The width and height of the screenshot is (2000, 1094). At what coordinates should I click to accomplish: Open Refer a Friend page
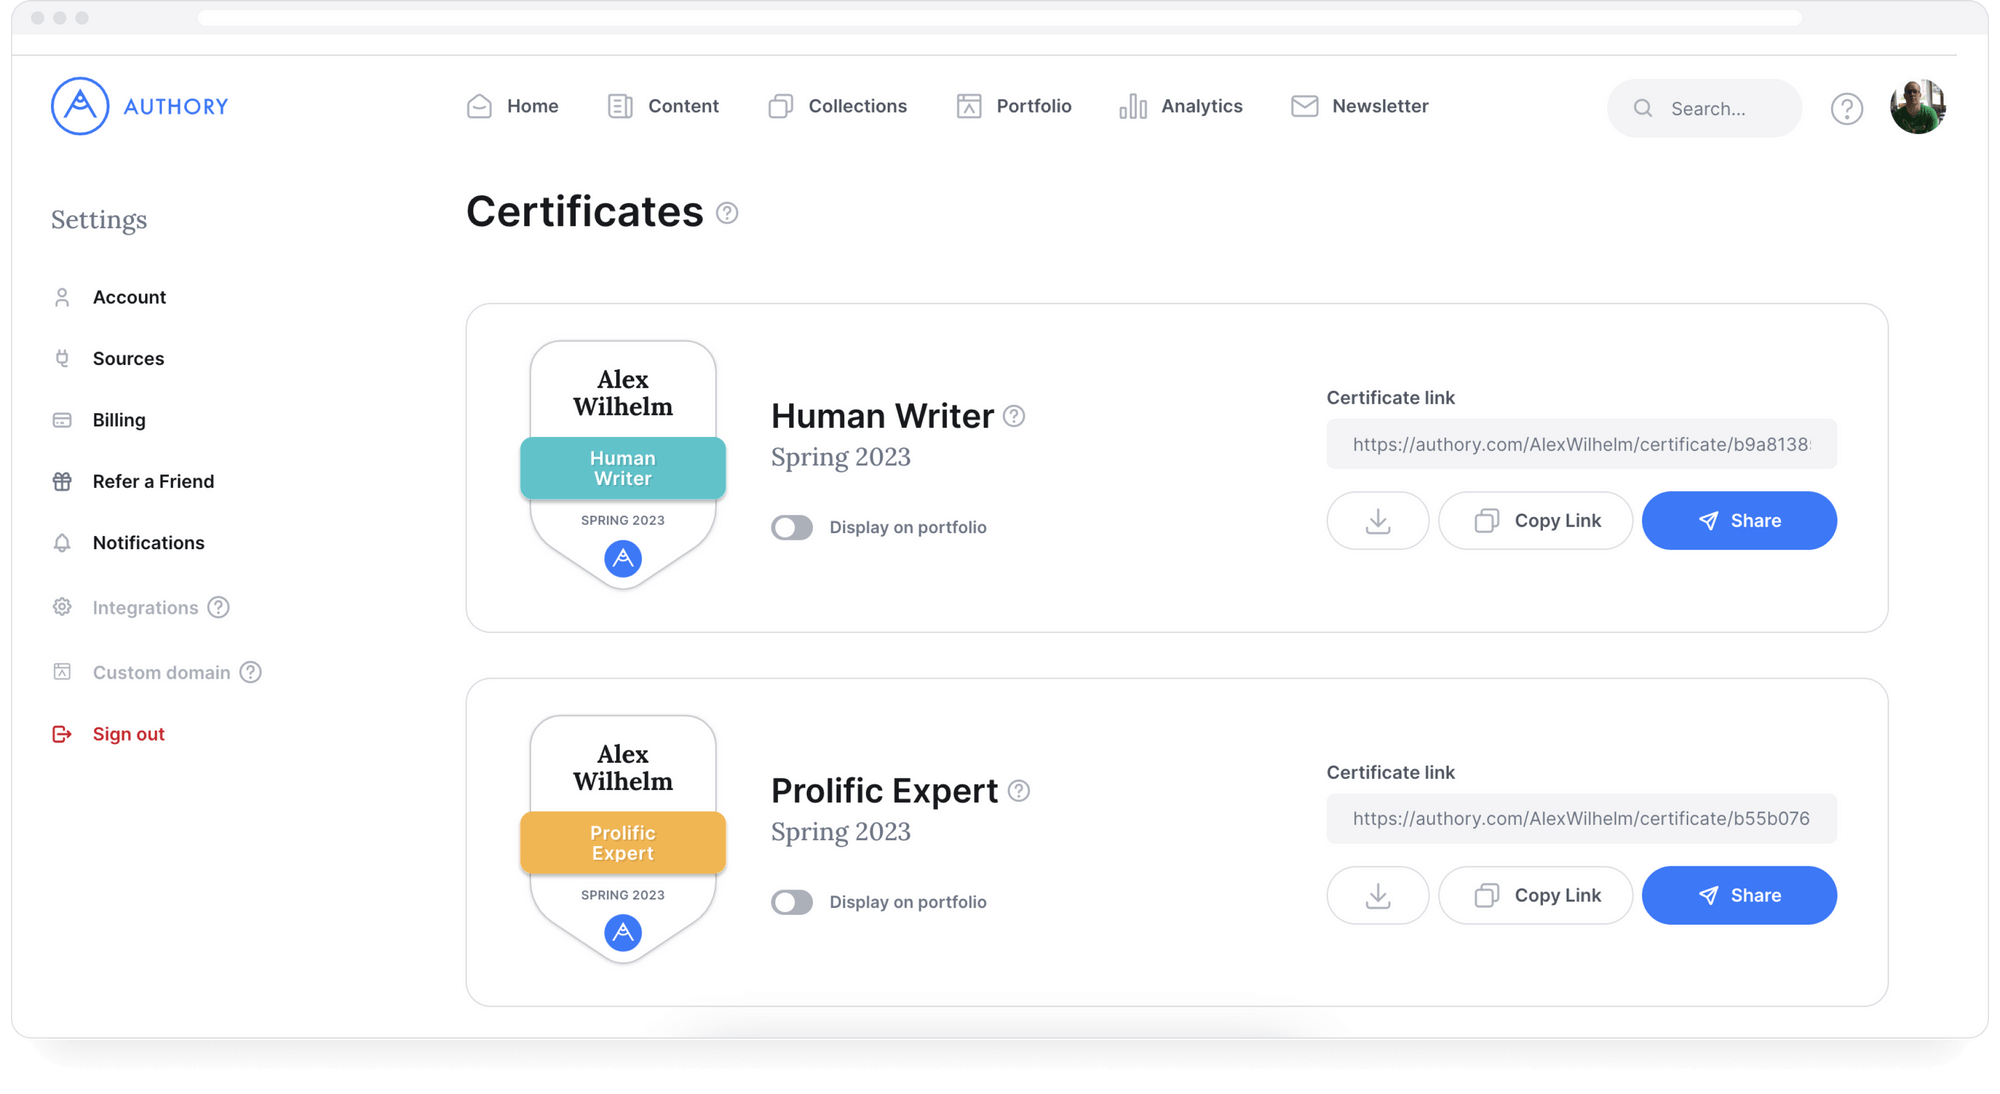pyautogui.click(x=153, y=481)
